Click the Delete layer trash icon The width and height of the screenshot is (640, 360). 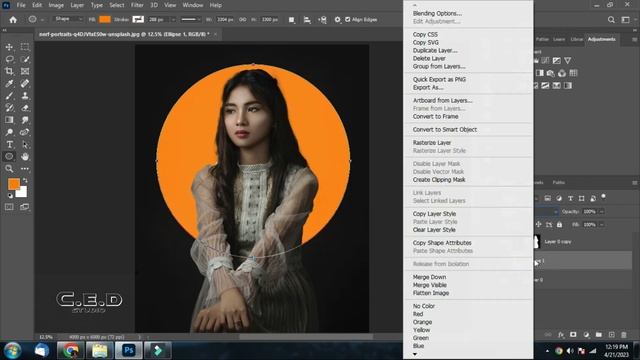click(x=624, y=335)
